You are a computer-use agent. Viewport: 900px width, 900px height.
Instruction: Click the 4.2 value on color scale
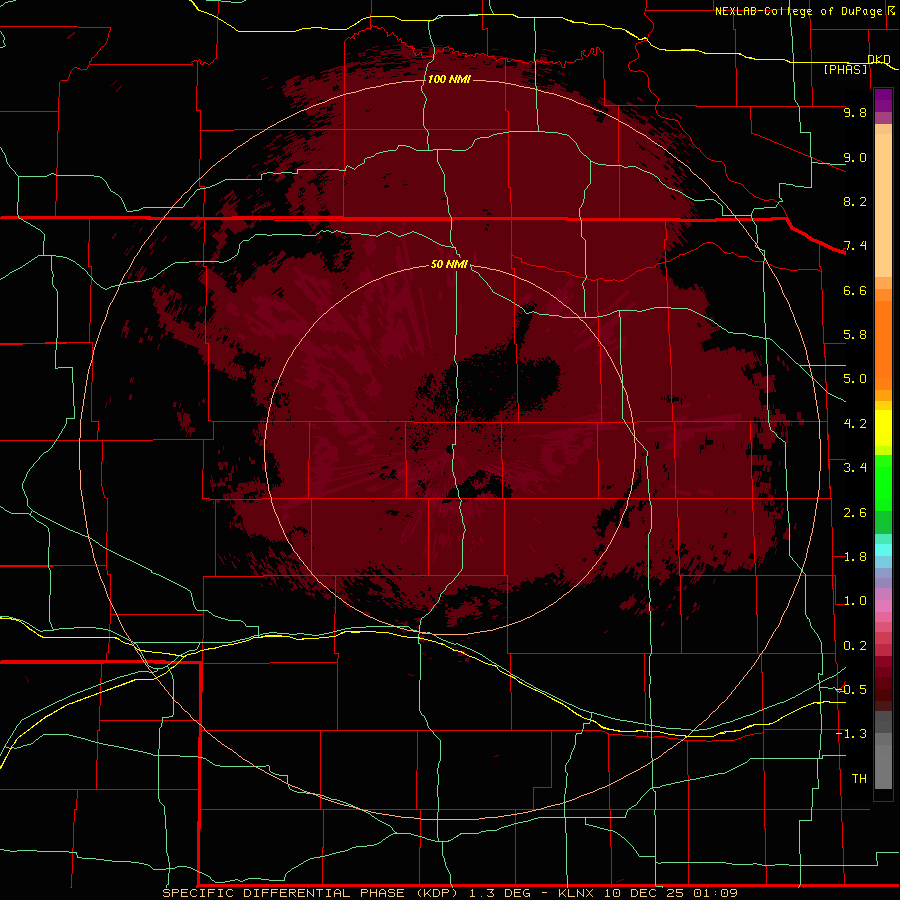click(855, 424)
